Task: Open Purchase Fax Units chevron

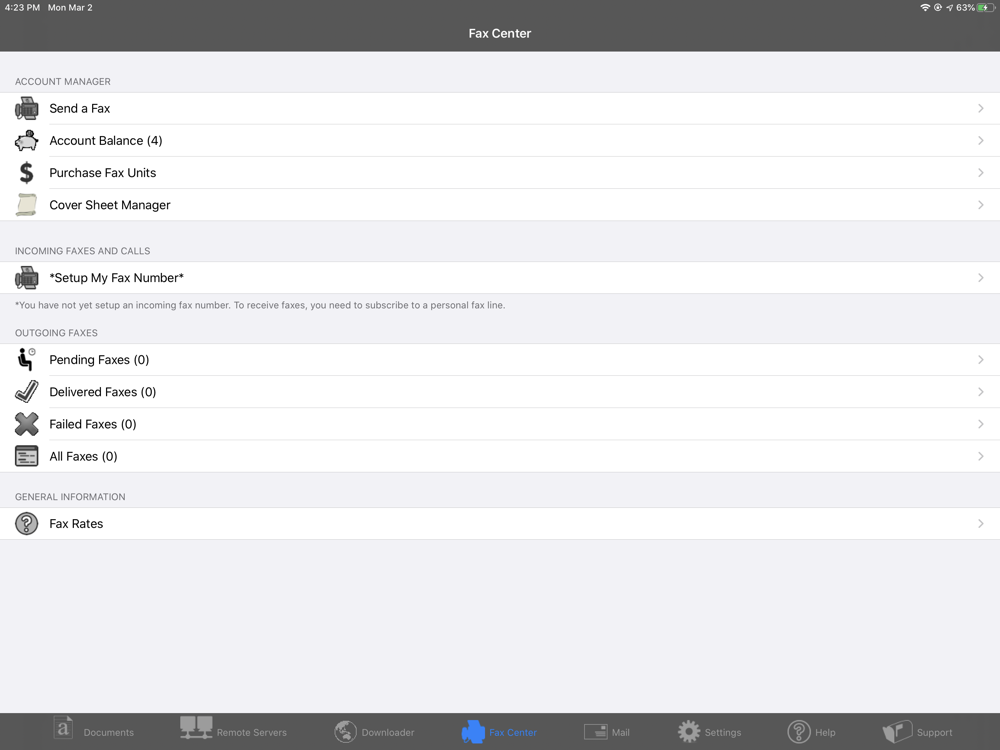Action: point(981,173)
